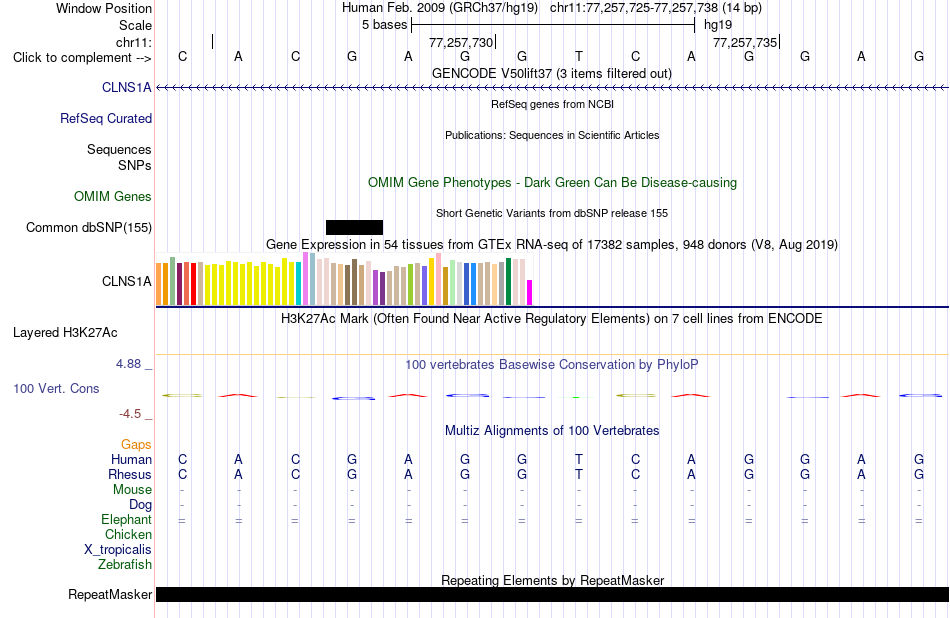
Task: Click 'Click to complement -->' label
Action: coord(82,58)
